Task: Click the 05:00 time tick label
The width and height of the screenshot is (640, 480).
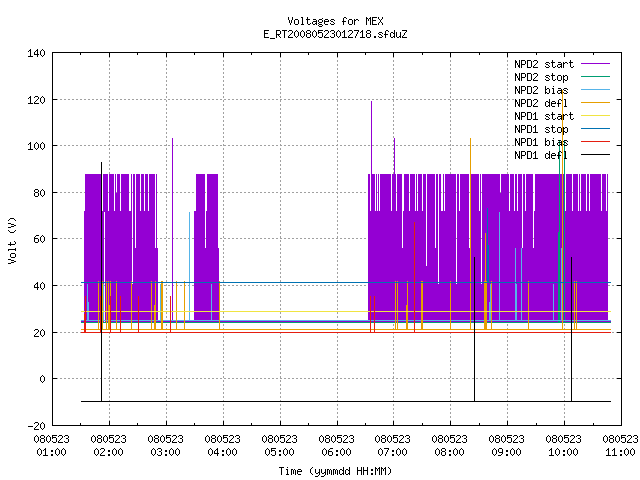Action: [x=280, y=453]
